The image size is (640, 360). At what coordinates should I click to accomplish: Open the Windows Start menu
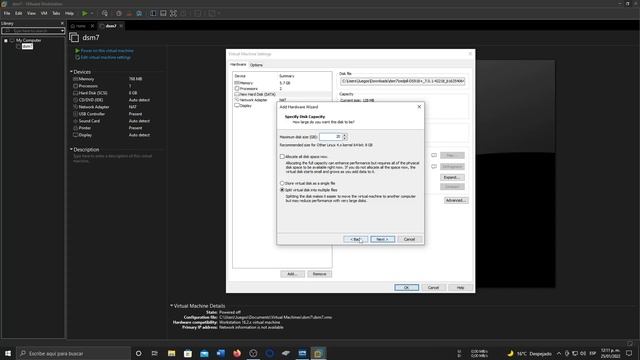(8, 353)
